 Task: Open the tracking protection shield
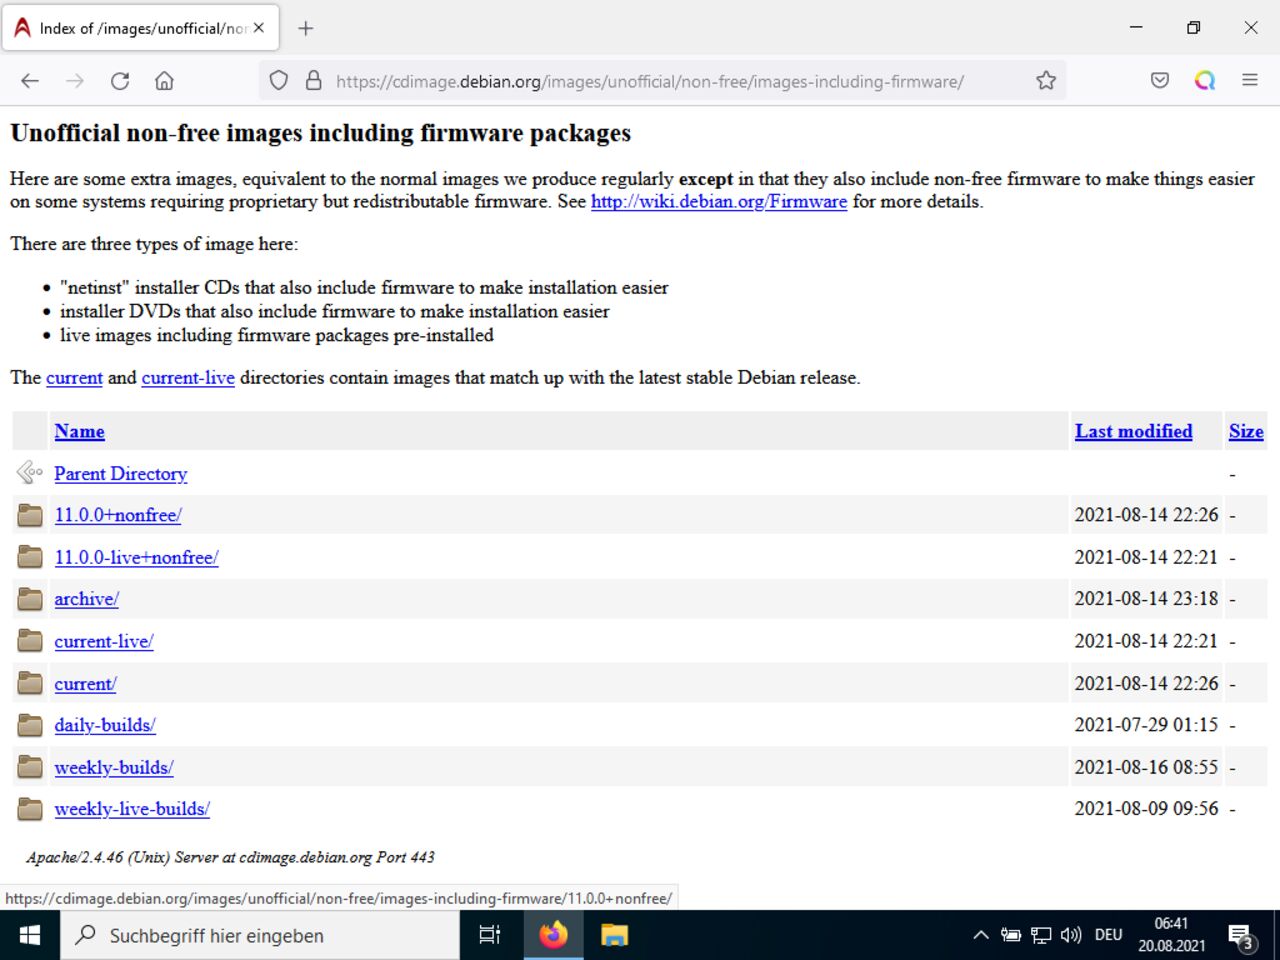coord(279,81)
